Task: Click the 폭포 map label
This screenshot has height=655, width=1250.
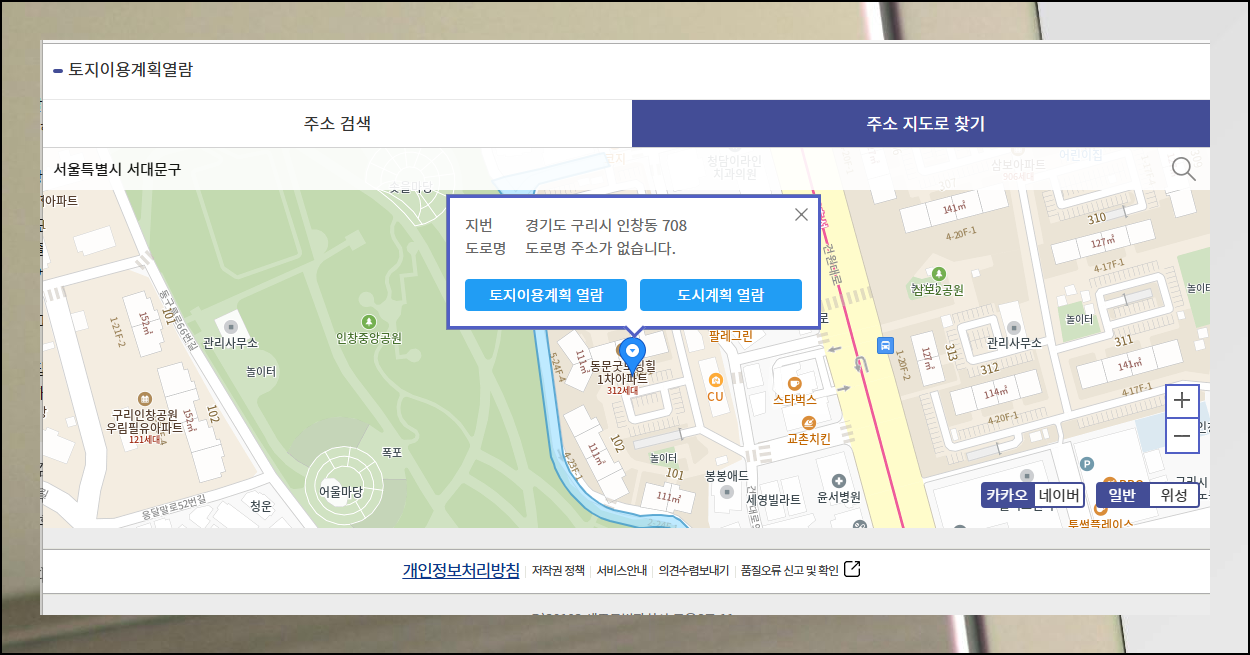Action: click(x=391, y=453)
